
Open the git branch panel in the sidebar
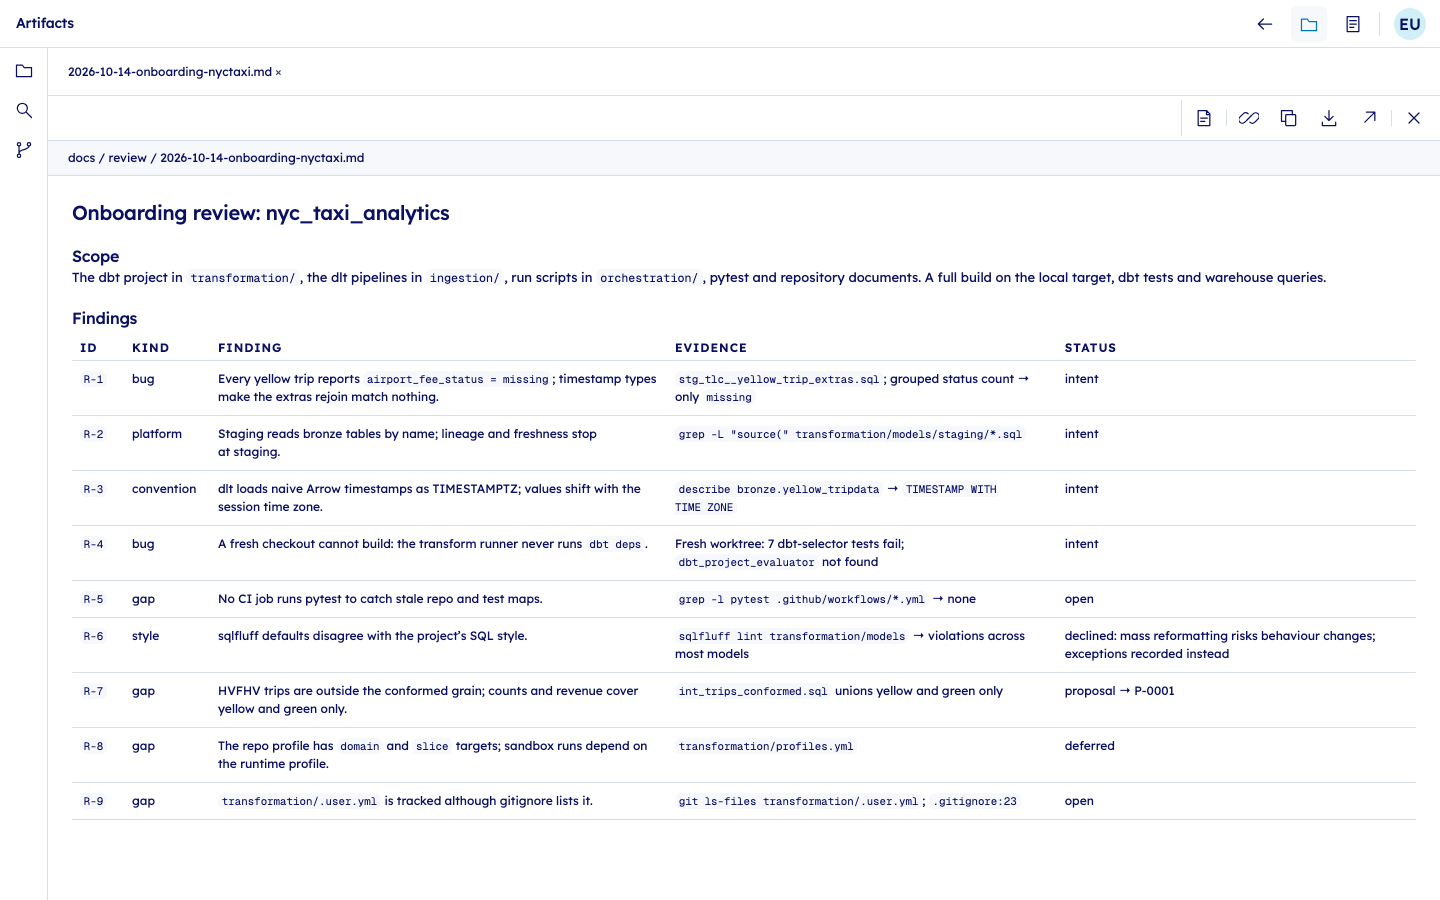tap(24, 150)
